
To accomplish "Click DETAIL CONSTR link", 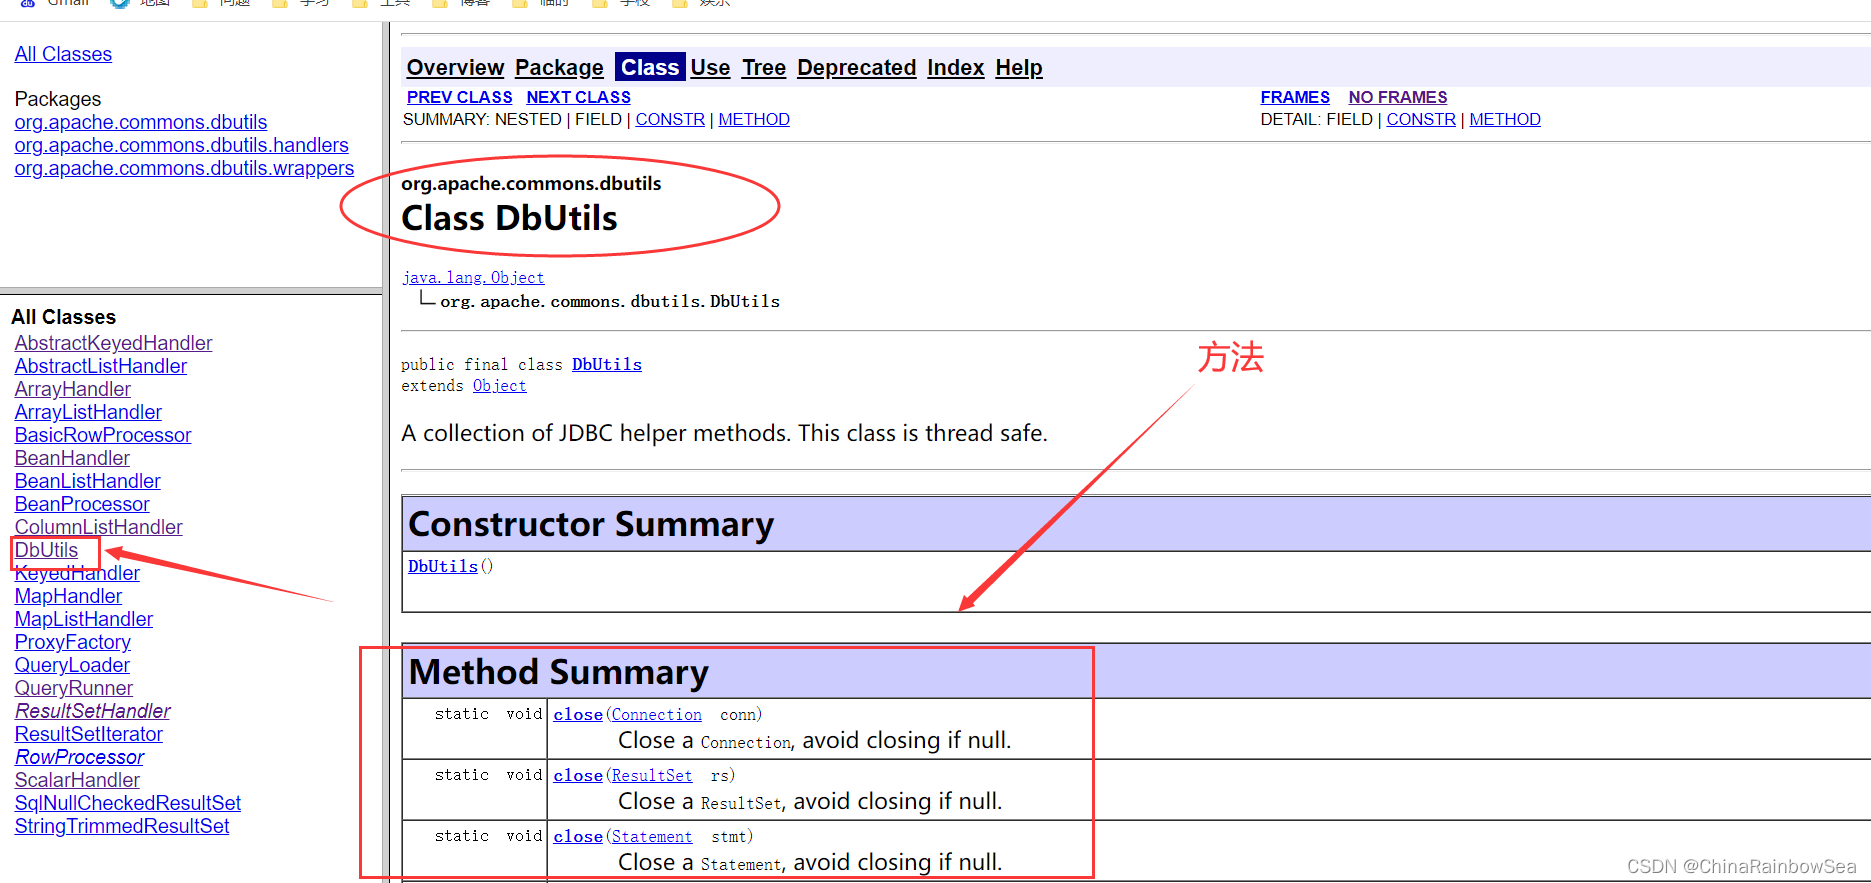I will (x=1421, y=119).
